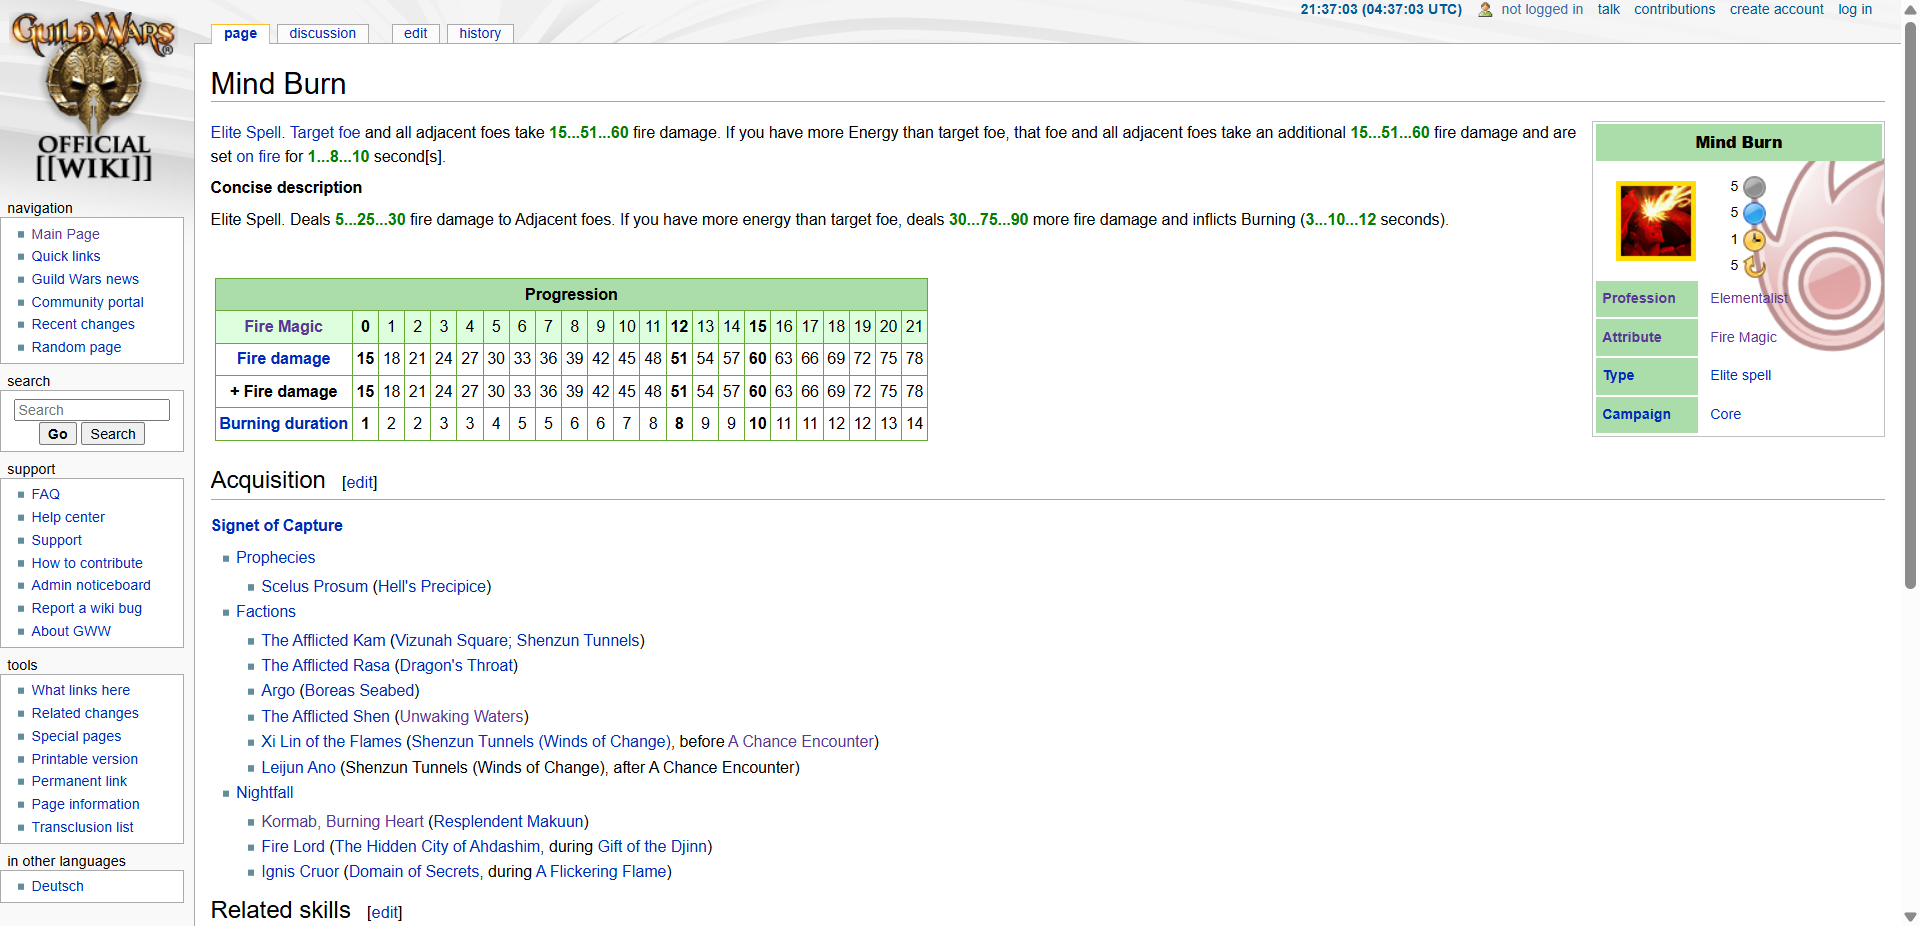Open the Mind Burn skill icon image

point(1656,221)
